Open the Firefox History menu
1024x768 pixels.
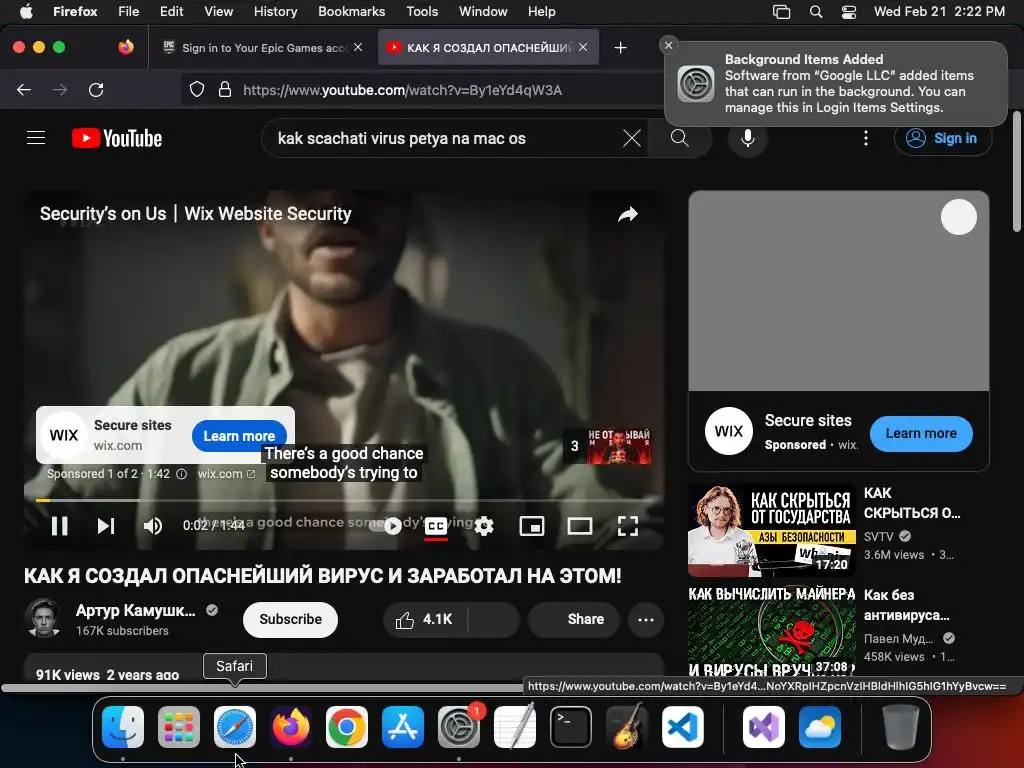click(275, 11)
